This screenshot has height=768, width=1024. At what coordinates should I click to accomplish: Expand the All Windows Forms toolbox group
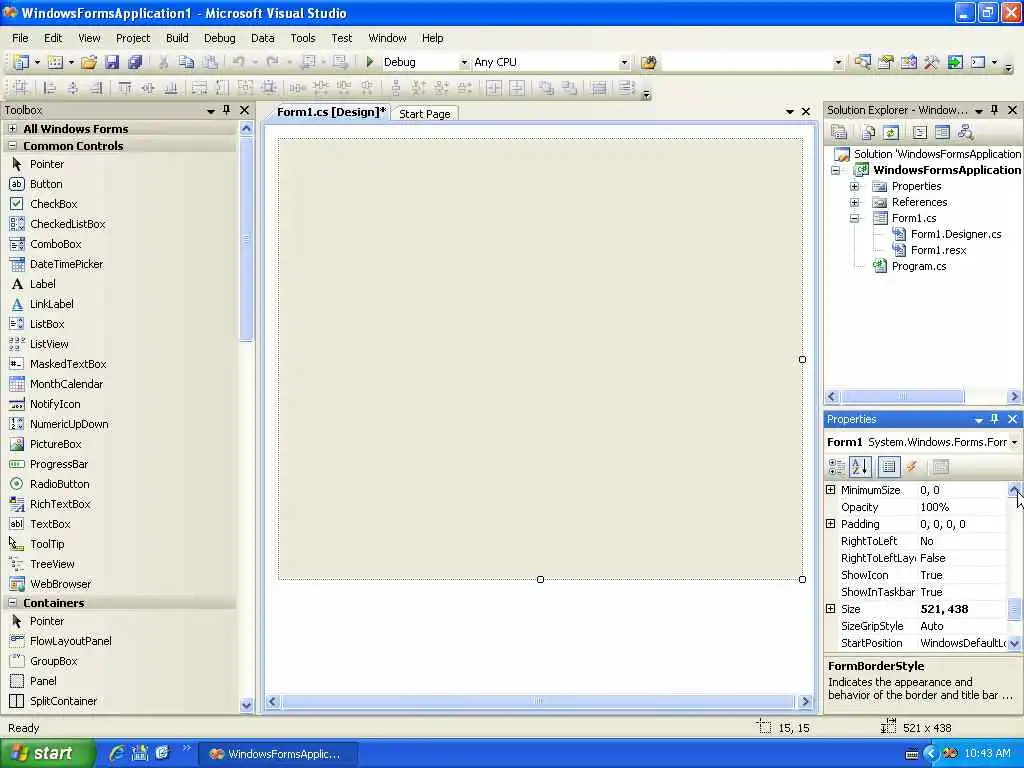tap(12, 129)
